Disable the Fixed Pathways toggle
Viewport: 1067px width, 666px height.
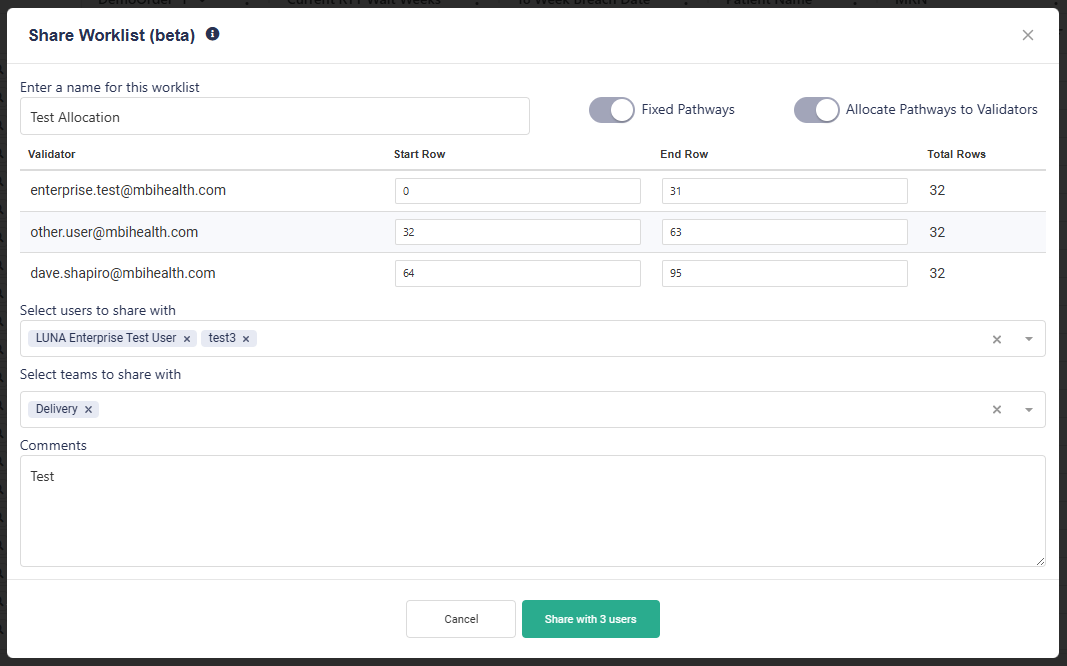click(611, 110)
